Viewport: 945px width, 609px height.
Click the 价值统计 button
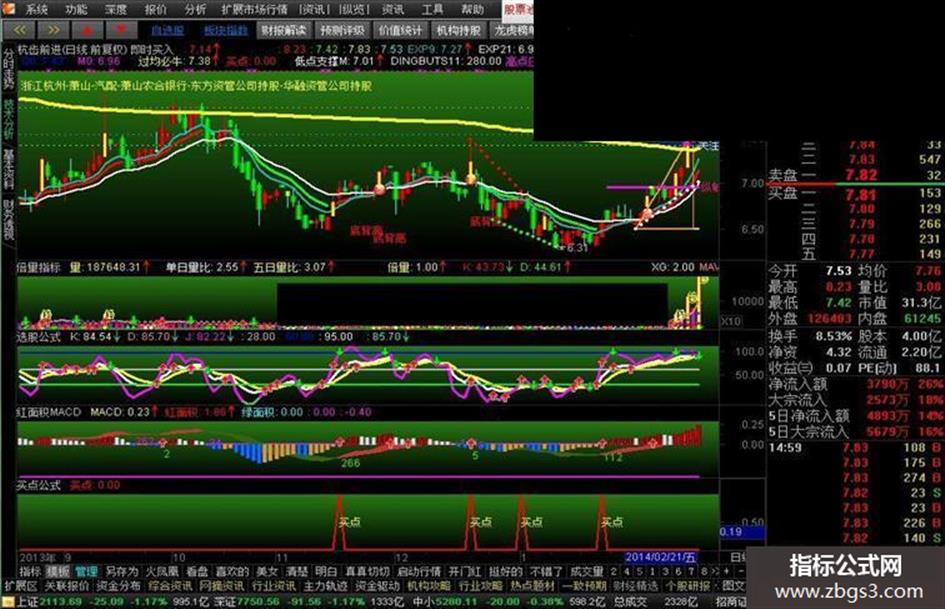pos(401,30)
